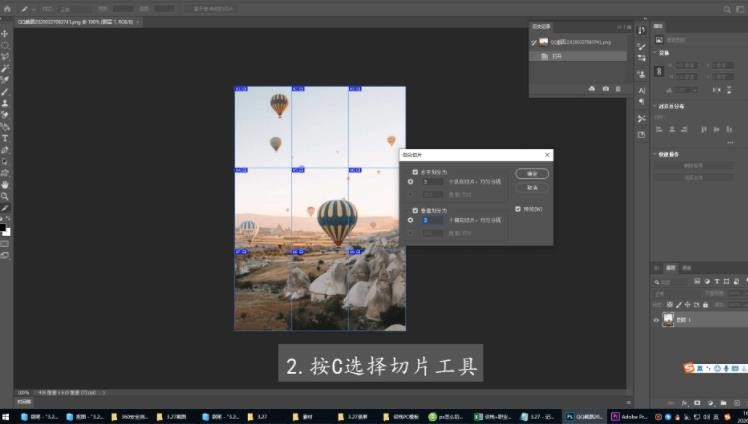This screenshot has width=748, height=424.
Task: Confirm the divide slice dialog with OK
Action: [x=532, y=174]
